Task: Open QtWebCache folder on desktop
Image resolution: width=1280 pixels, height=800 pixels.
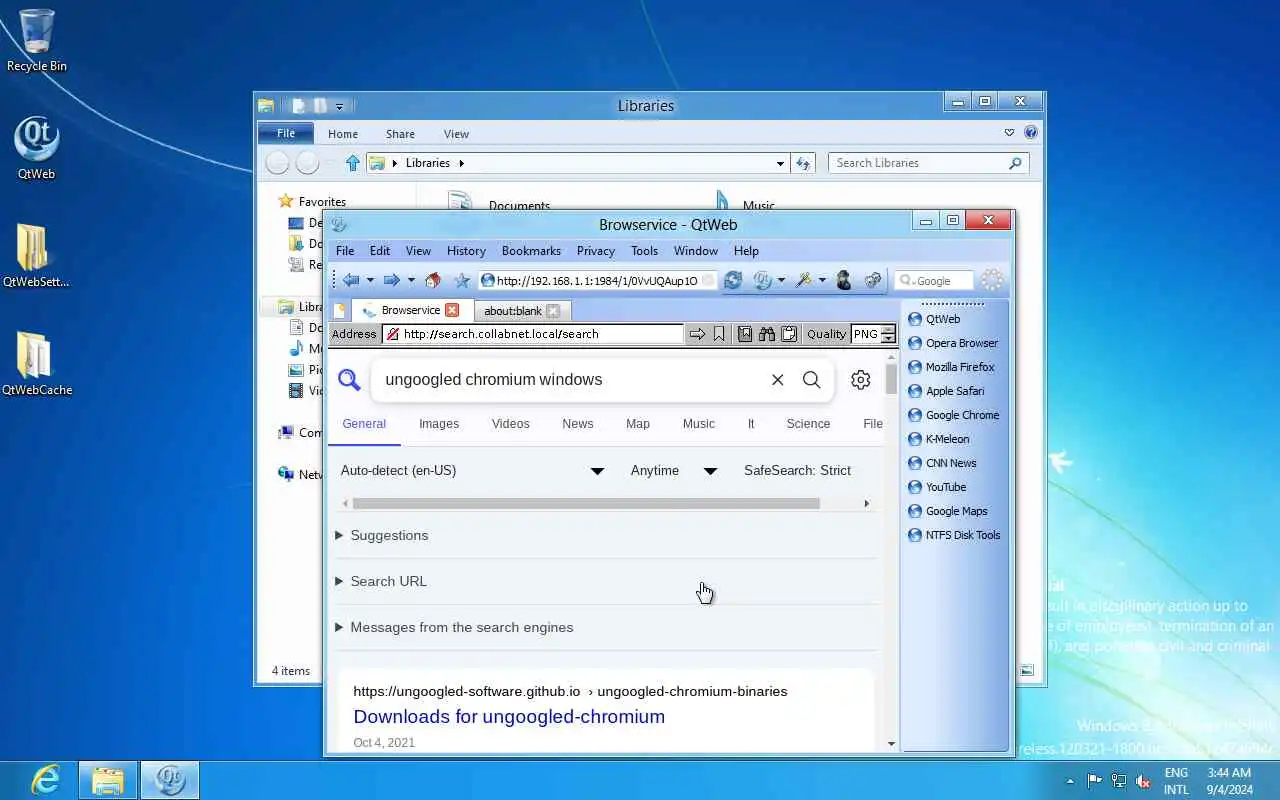Action: pyautogui.click(x=37, y=363)
